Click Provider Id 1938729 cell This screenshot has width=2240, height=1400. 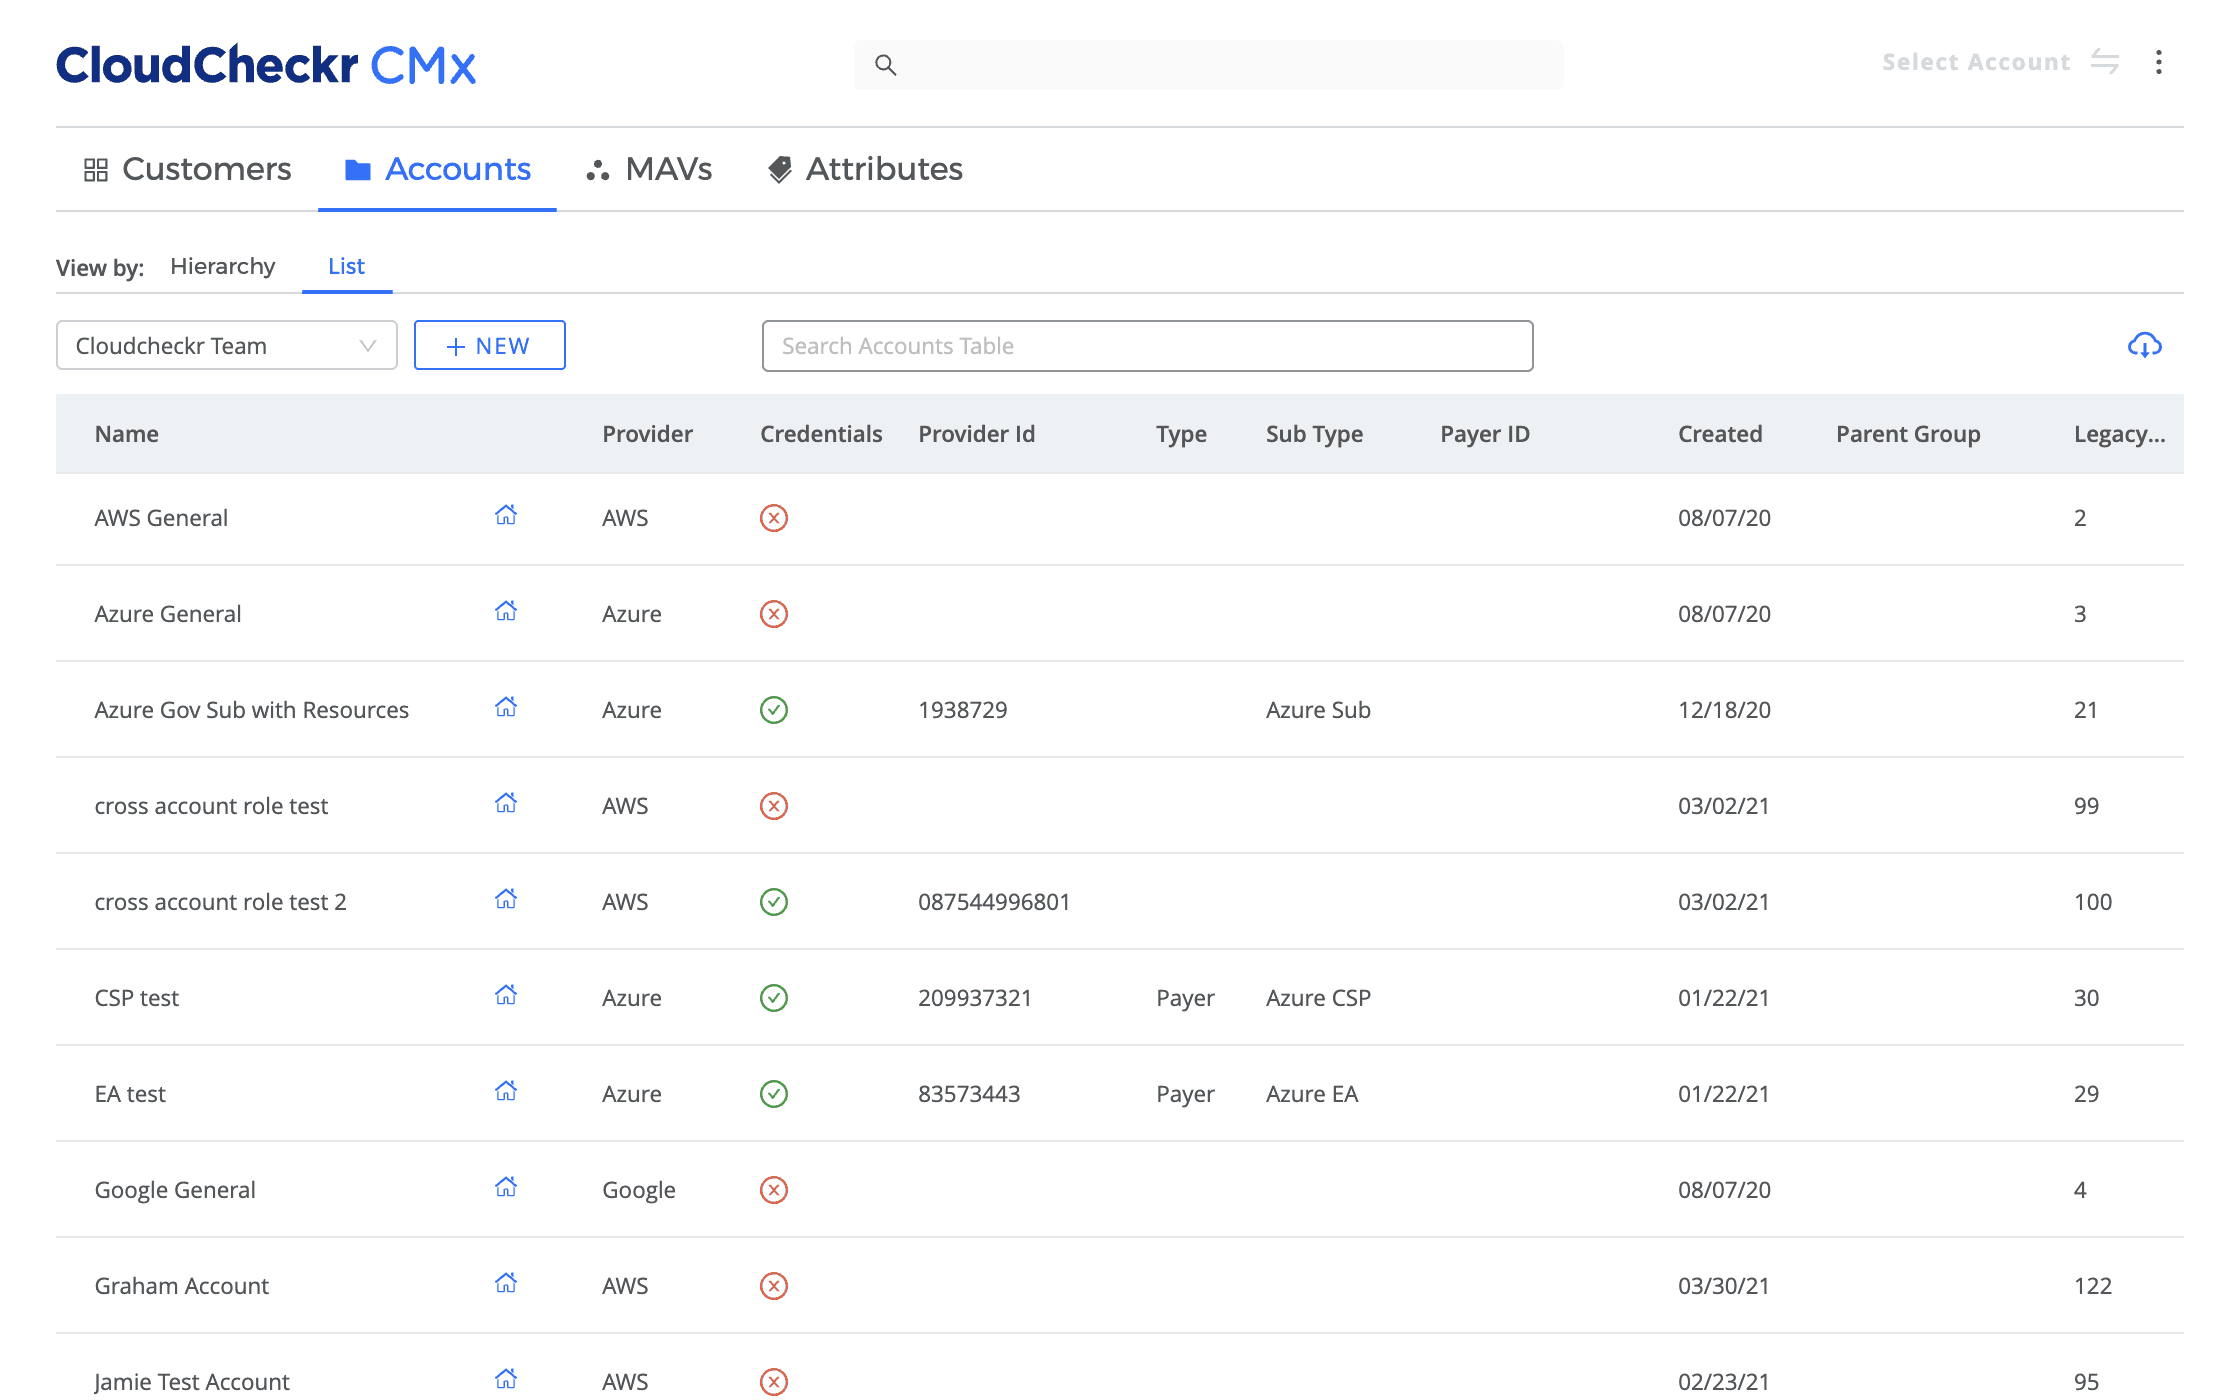[963, 710]
